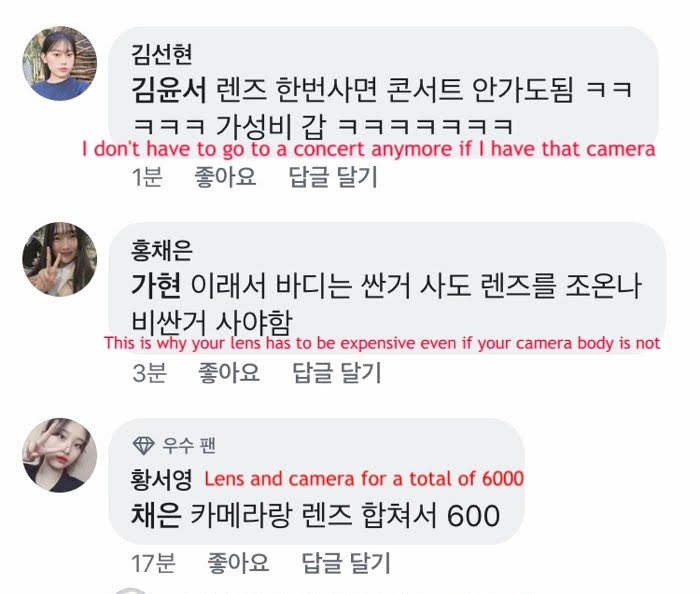Open 황서영's profile picture

coord(60,455)
